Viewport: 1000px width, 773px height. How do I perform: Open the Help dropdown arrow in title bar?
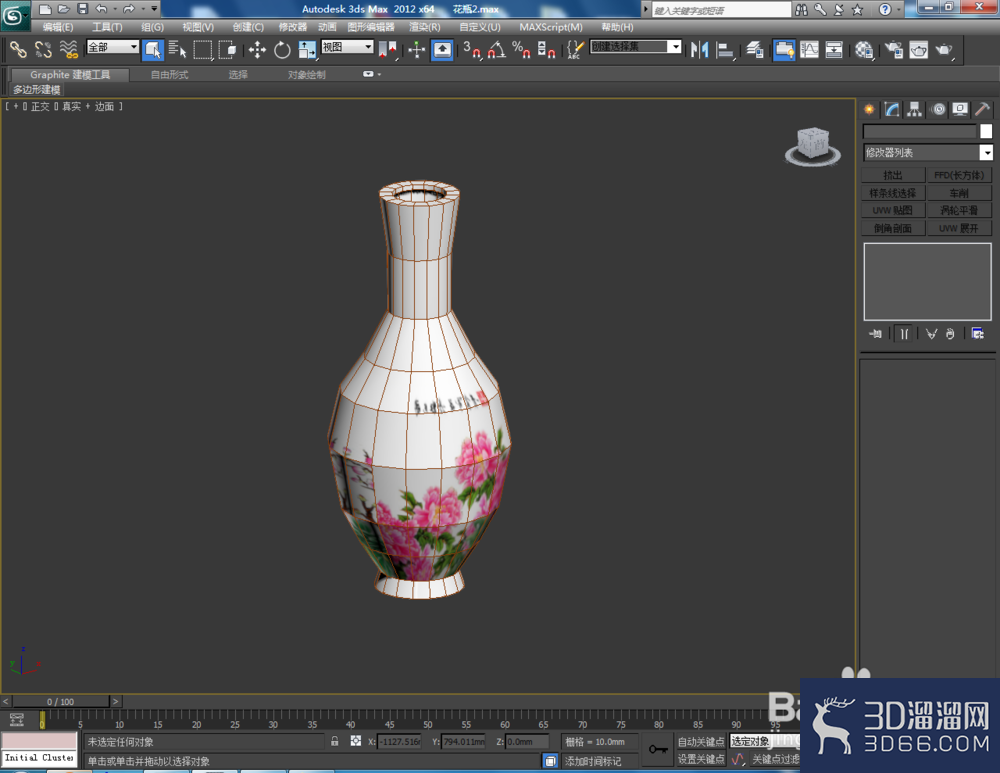click(x=899, y=9)
